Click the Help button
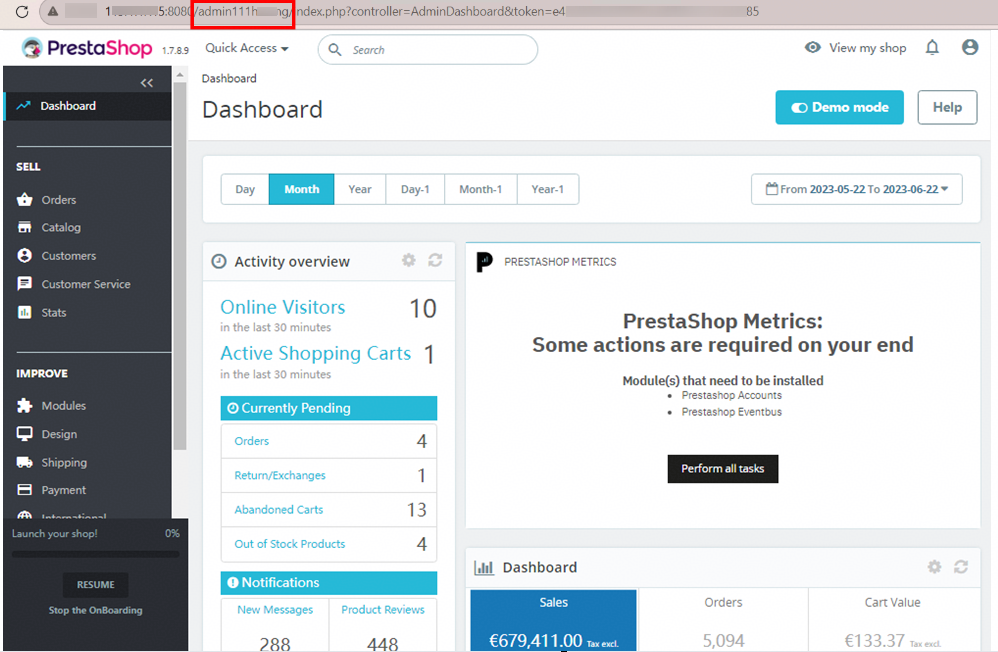998x652 pixels. (947, 108)
